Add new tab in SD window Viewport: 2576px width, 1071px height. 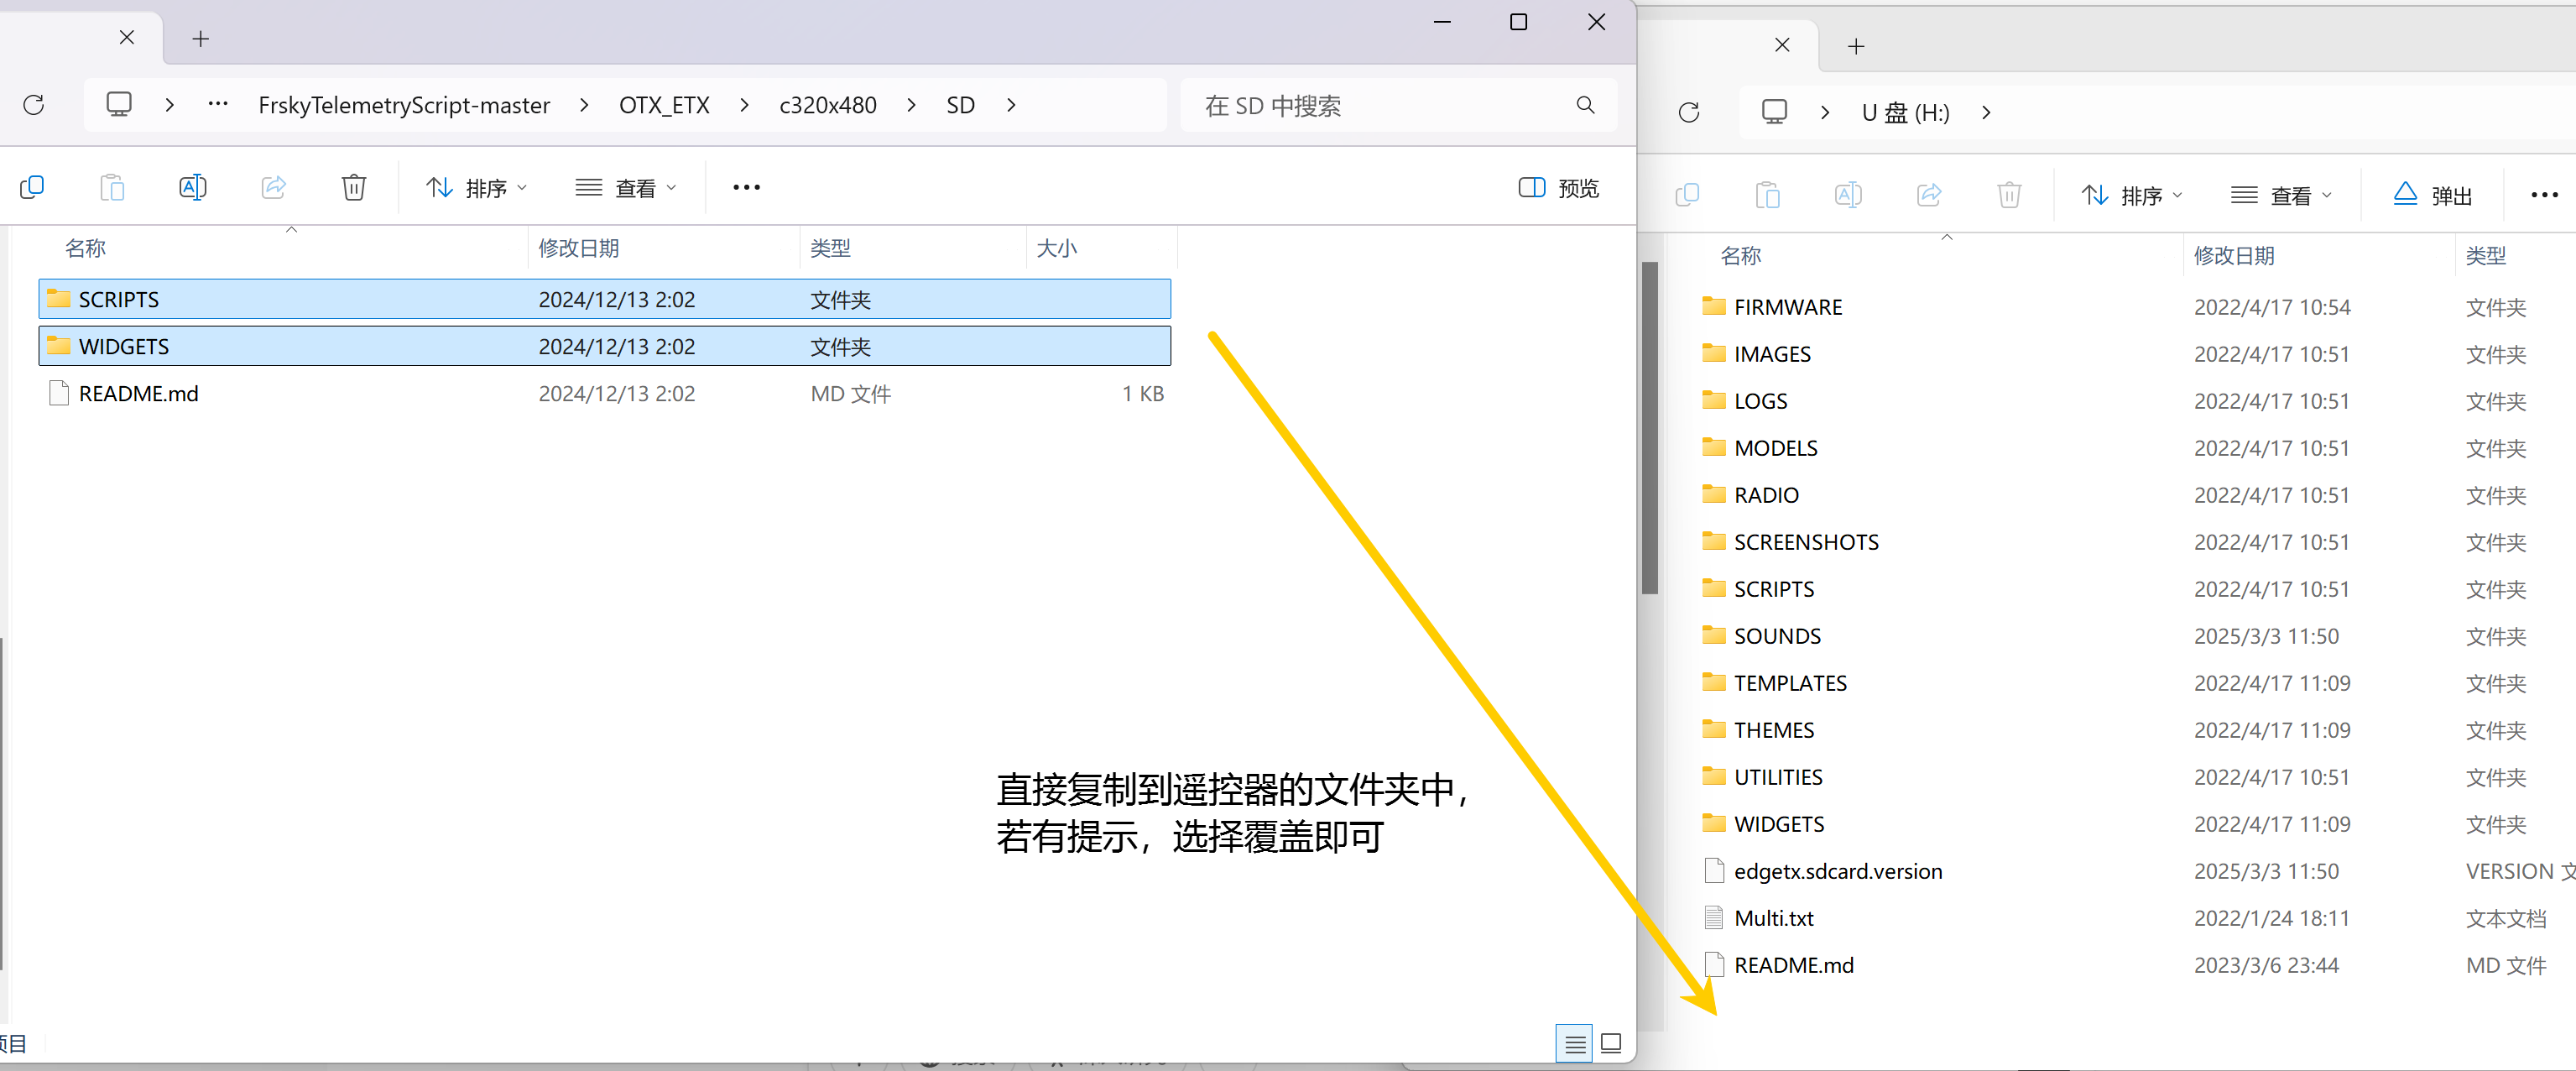tap(200, 39)
